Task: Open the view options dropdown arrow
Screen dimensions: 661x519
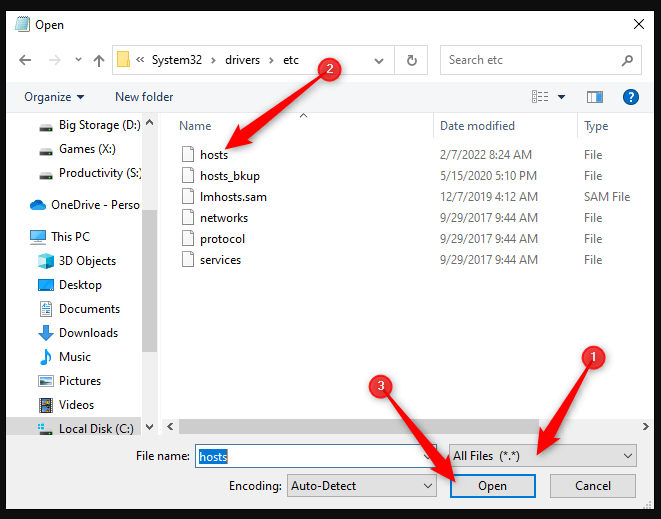Action: point(561,97)
